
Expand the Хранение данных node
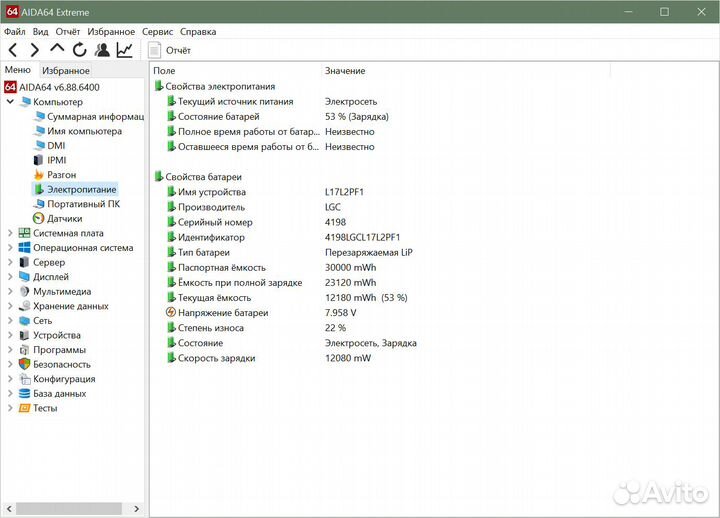(11, 306)
